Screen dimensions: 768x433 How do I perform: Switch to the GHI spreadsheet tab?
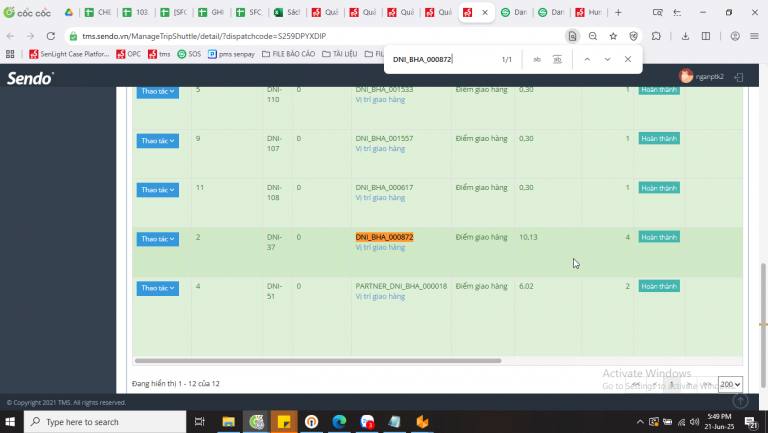[212, 12]
